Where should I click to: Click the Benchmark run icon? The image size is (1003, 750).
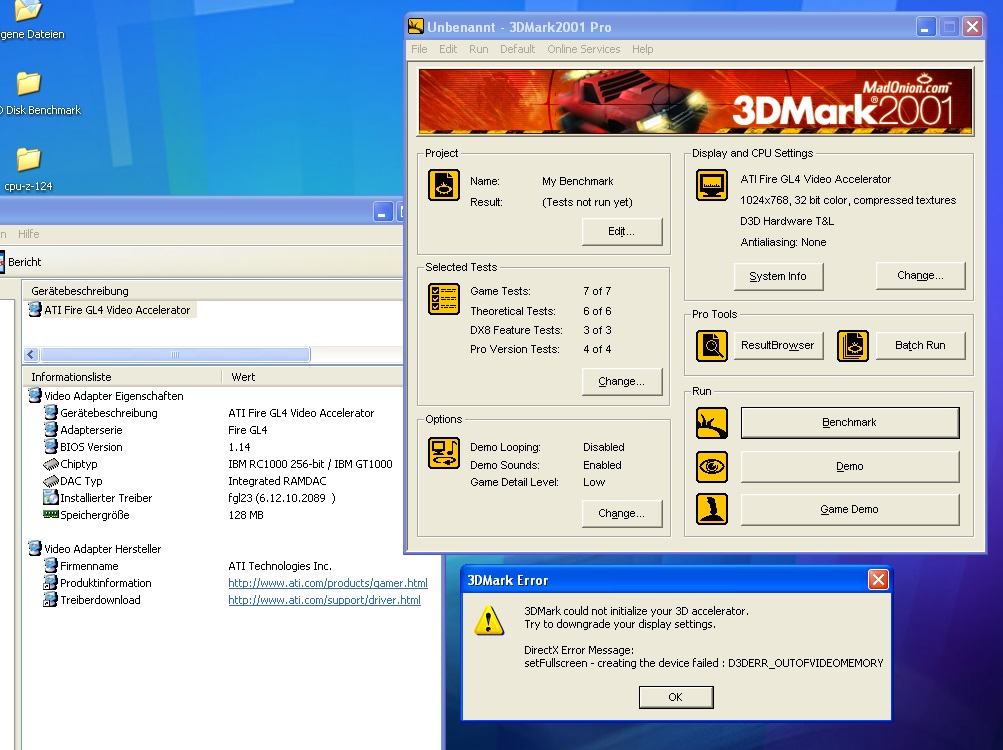[711, 423]
